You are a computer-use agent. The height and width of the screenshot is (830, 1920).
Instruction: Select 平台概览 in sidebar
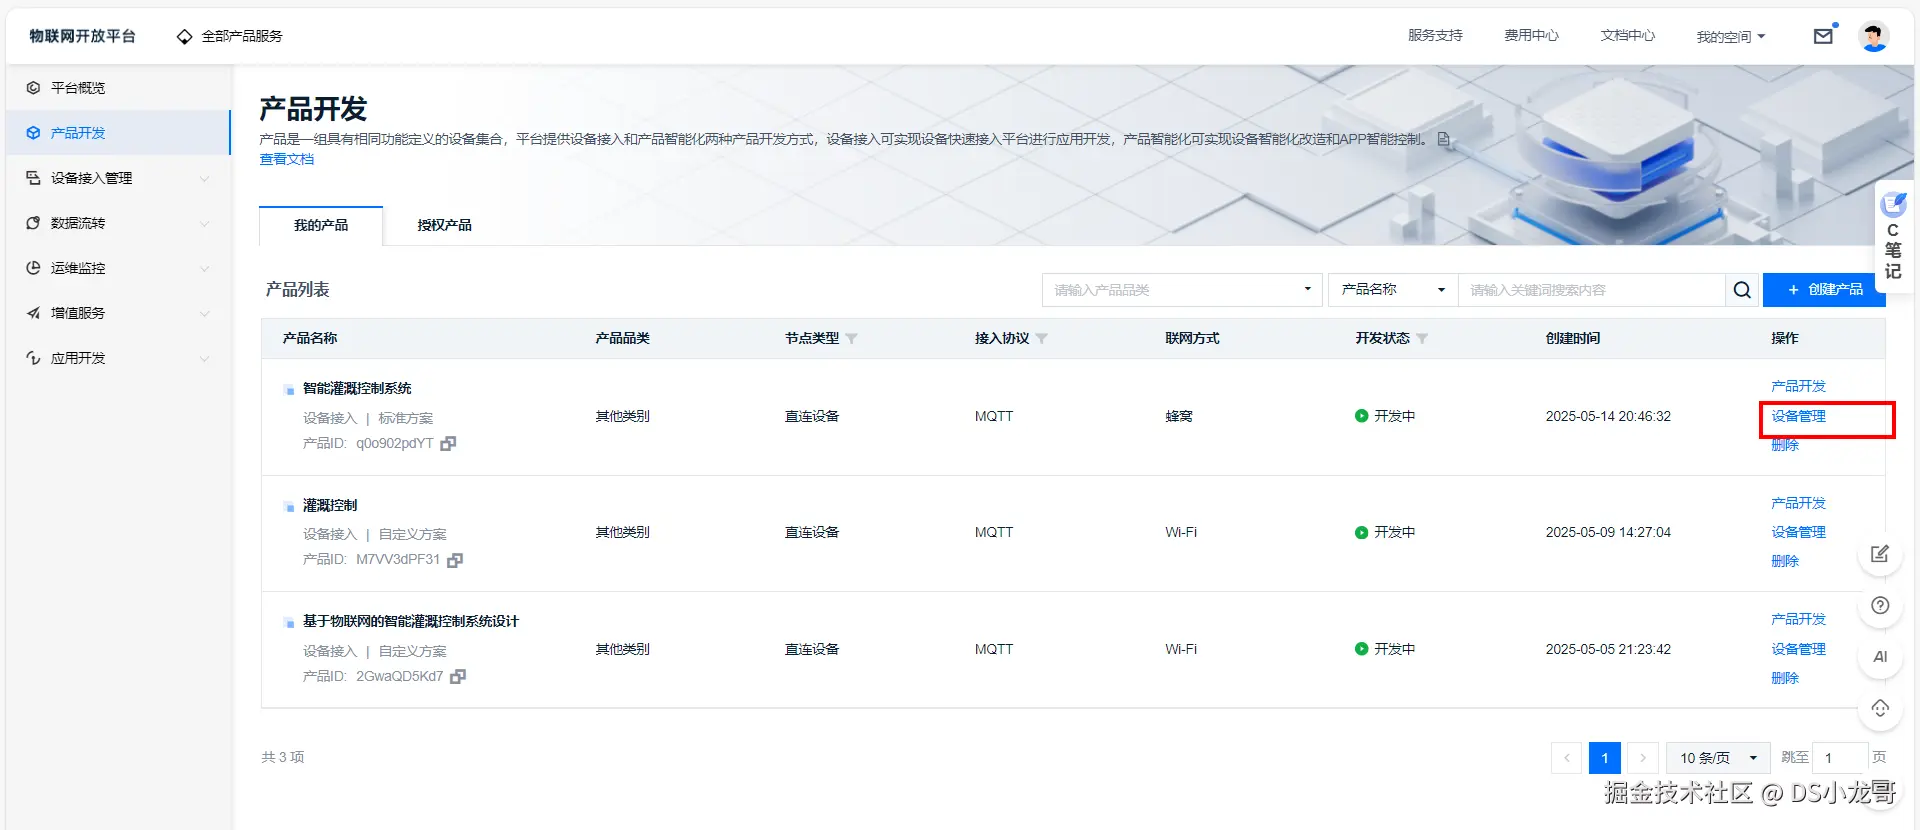coord(118,88)
